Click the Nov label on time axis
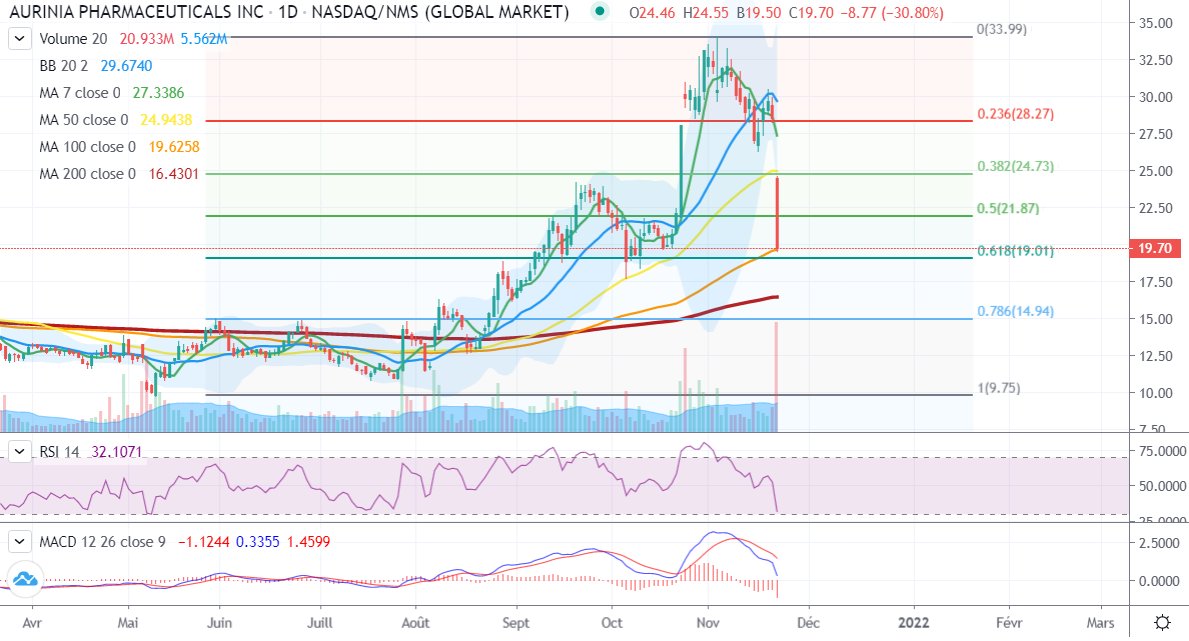This screenshot has width=1189, height=641. pyautogui.click(x=707, y=623)
